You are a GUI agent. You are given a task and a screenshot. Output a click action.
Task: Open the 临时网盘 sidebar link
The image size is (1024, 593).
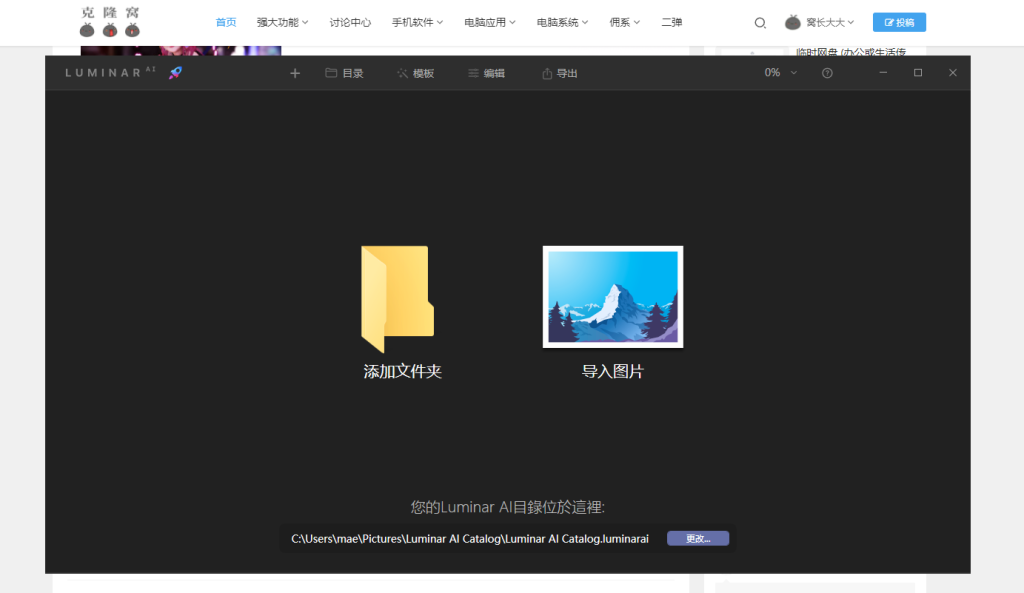850,52
